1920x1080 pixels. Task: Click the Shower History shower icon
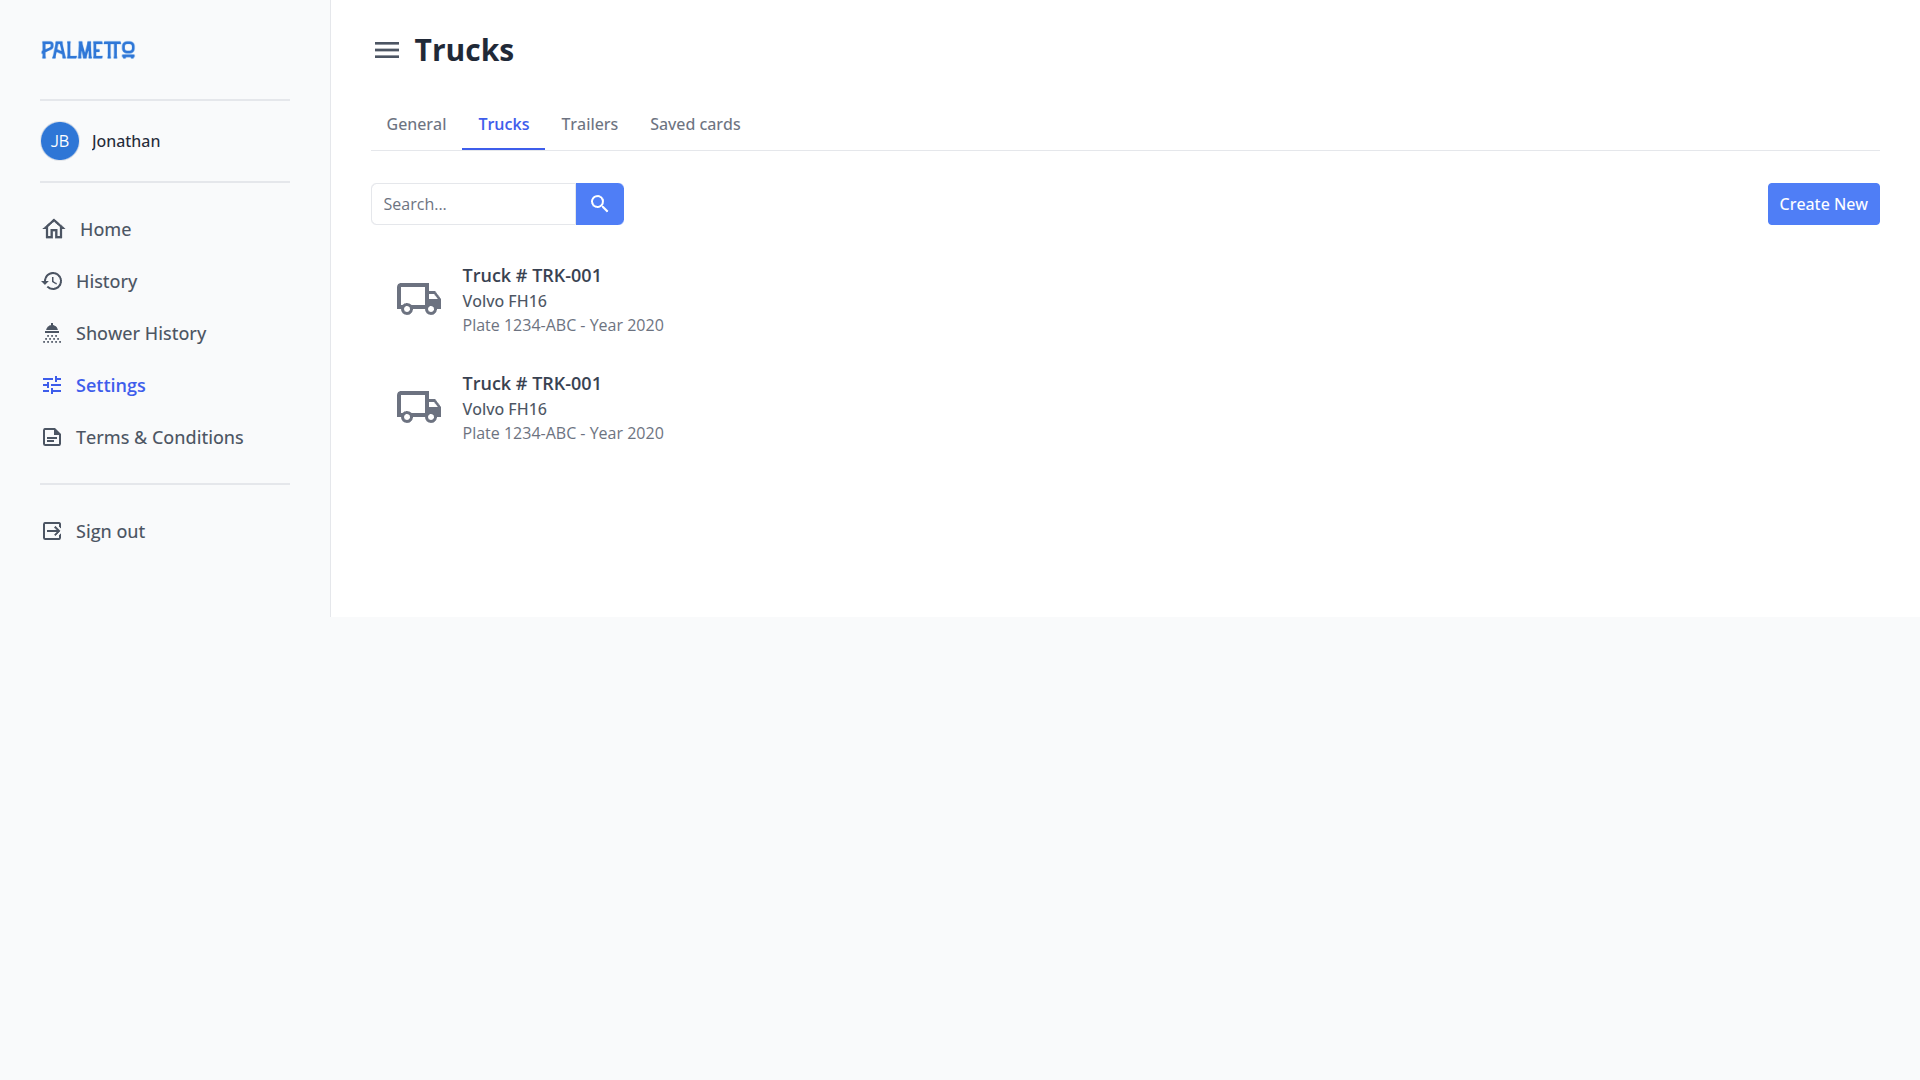tap(52, 333)
